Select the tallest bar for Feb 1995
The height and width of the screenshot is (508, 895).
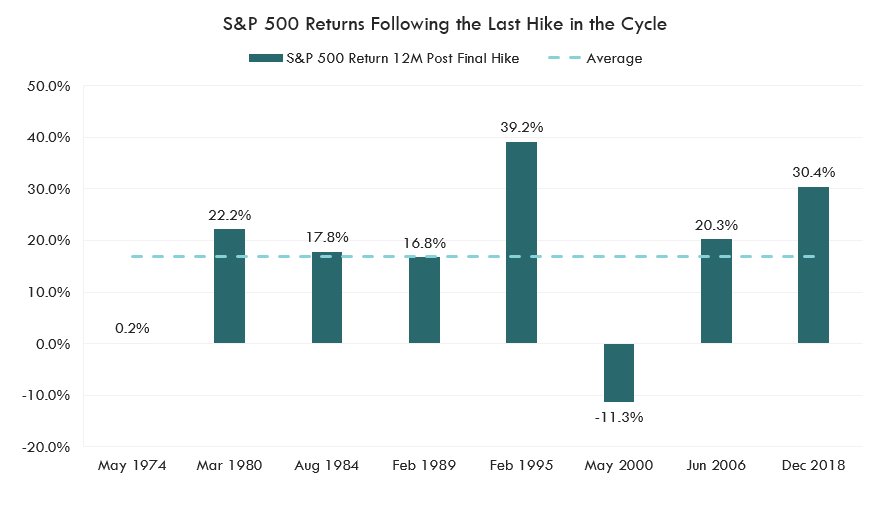(x=521, y=242)
